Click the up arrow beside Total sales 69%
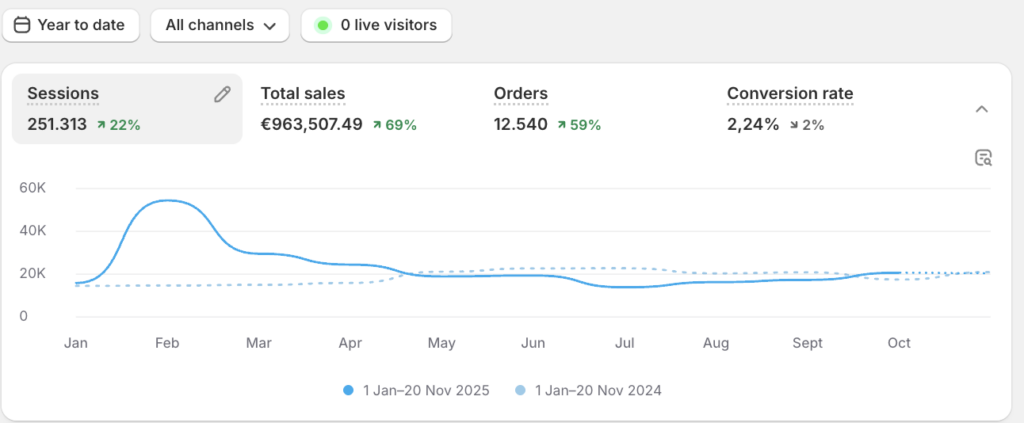 point(377,125)
